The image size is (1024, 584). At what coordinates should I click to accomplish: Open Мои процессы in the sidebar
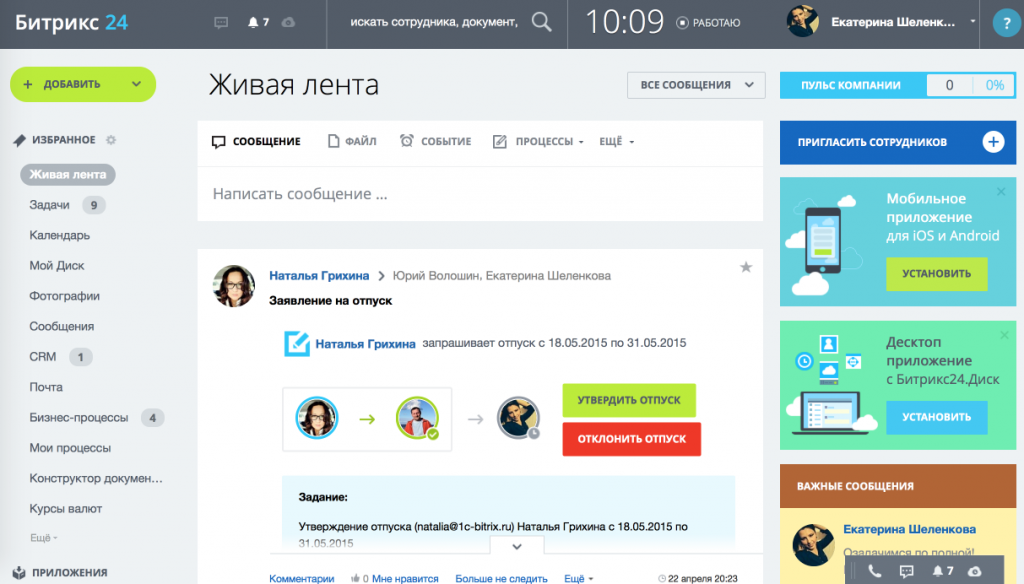tap(70, 448)
